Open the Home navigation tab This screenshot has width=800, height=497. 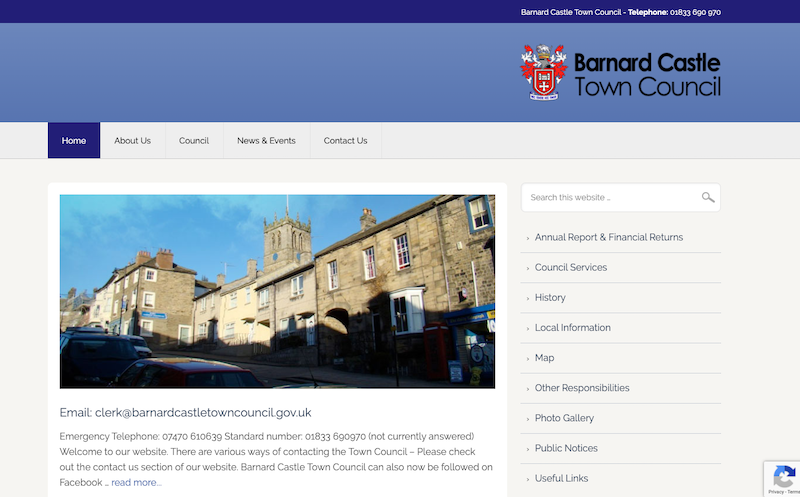(x=74, y=141)
